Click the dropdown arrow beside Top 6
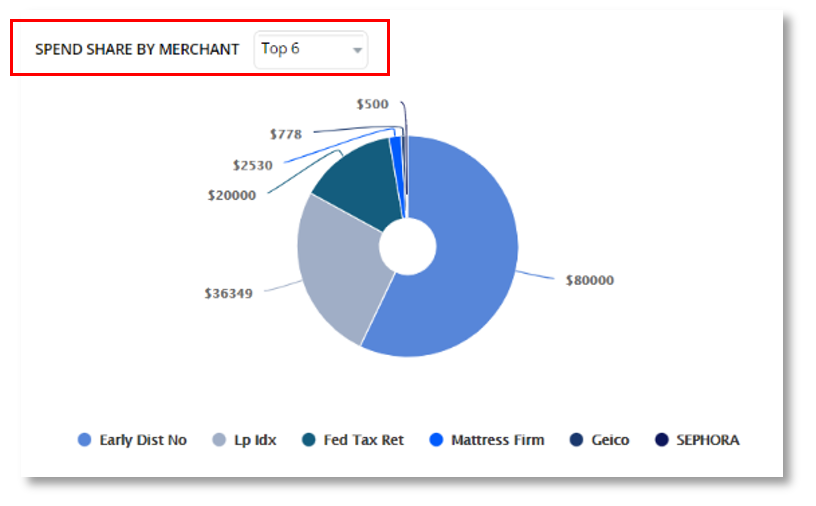This screenshot has height=506, width=816. tap(357, 50)
